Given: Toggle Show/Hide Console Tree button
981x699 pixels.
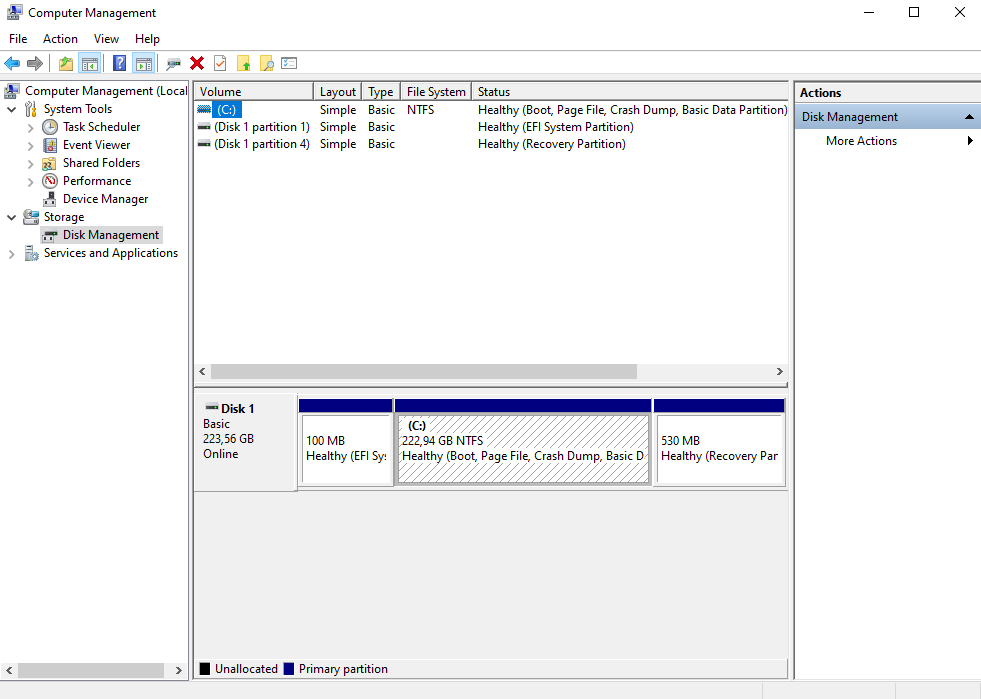Looking at the screenshot, I should click(x=90, y=64).
